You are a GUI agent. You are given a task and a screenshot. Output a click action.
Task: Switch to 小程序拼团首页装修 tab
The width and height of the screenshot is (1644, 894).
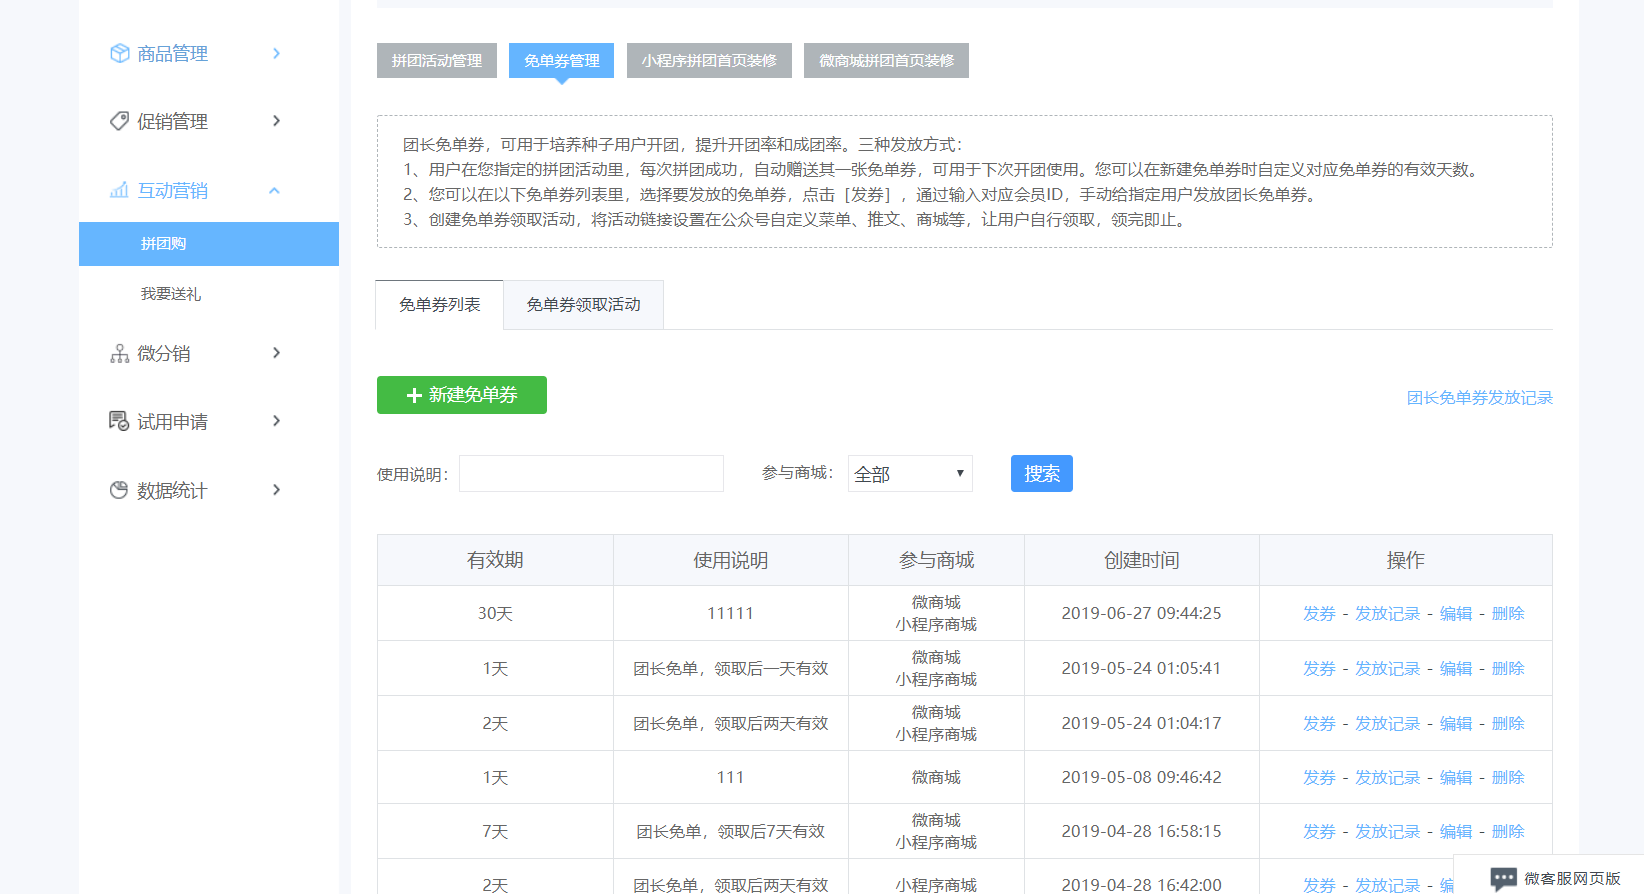coord(709,60)
